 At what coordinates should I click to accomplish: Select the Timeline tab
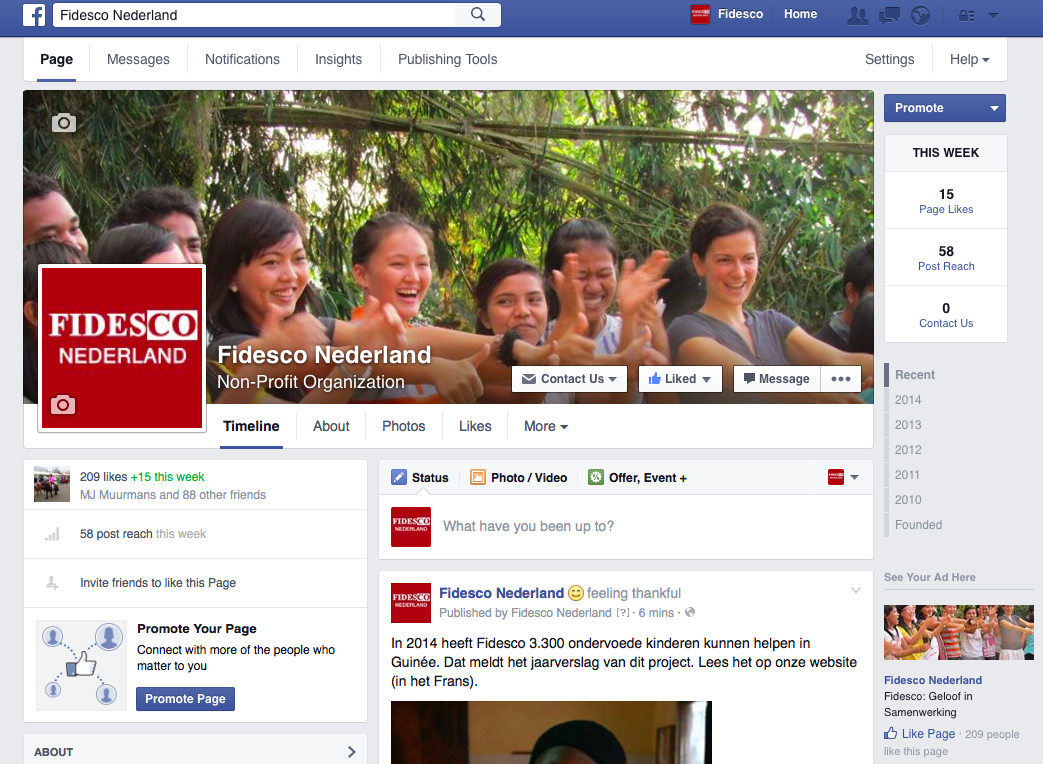click(x=251, y=426)
